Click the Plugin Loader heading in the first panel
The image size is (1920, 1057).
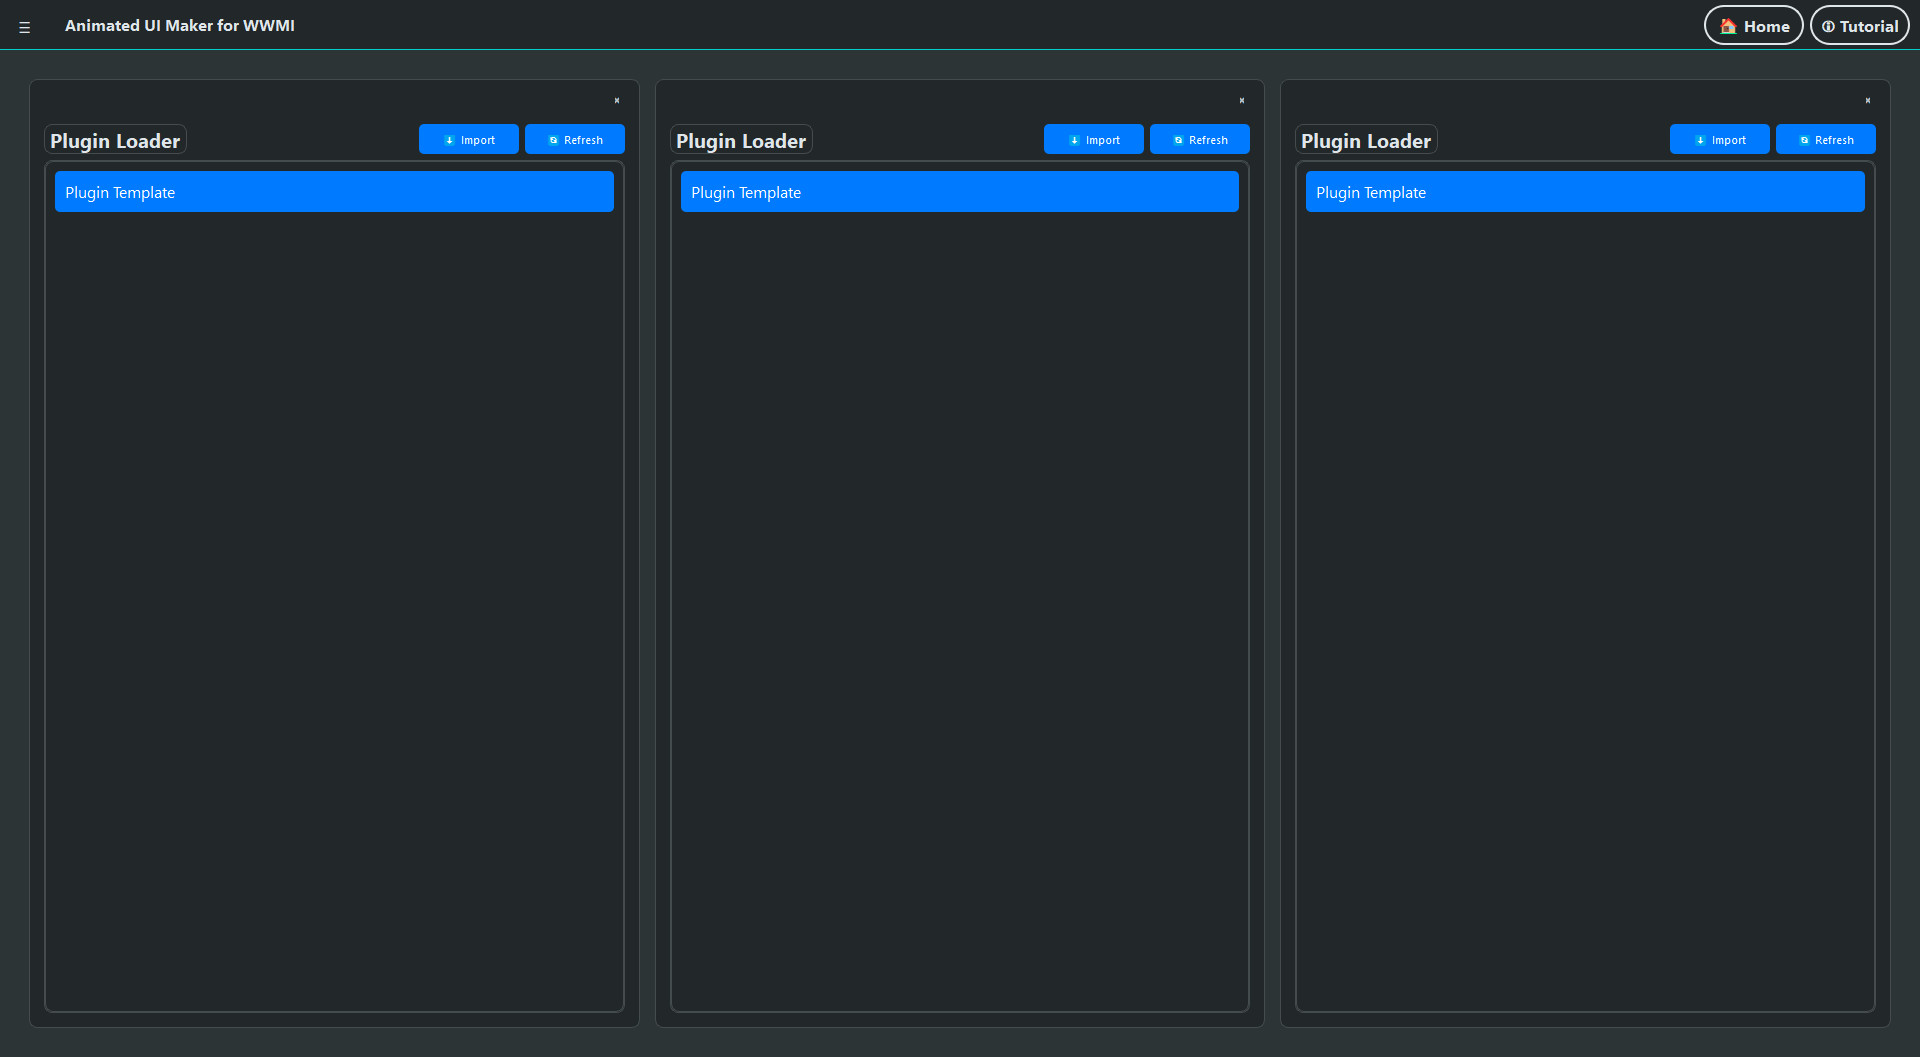pos(114,140)
